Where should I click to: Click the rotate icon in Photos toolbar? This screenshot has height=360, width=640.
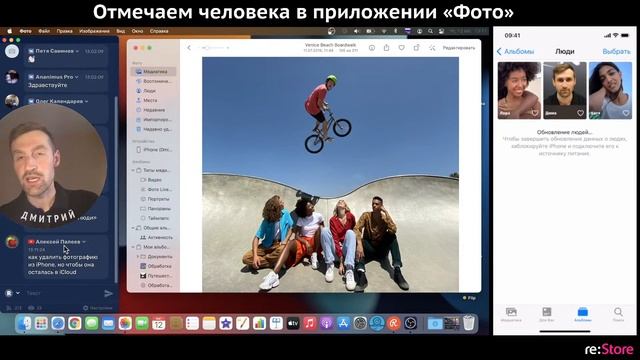tap(416, 47)
